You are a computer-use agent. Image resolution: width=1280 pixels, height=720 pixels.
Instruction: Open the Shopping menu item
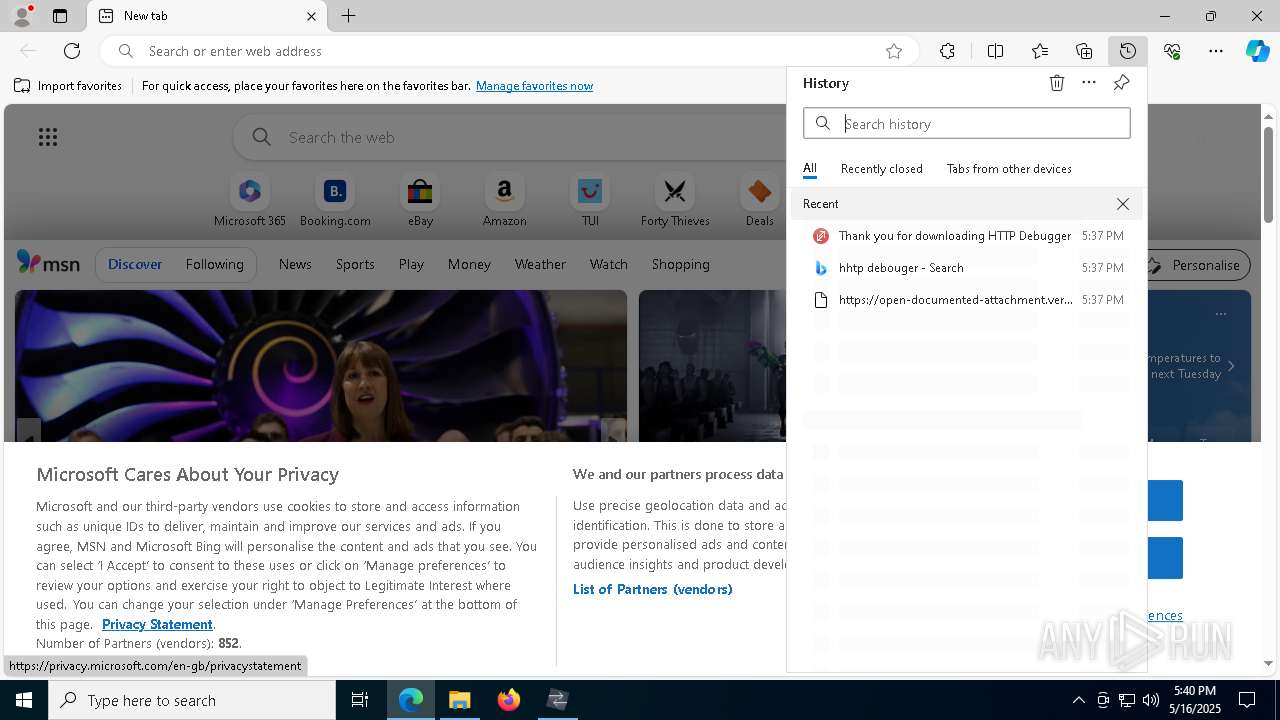coord(680,264)
